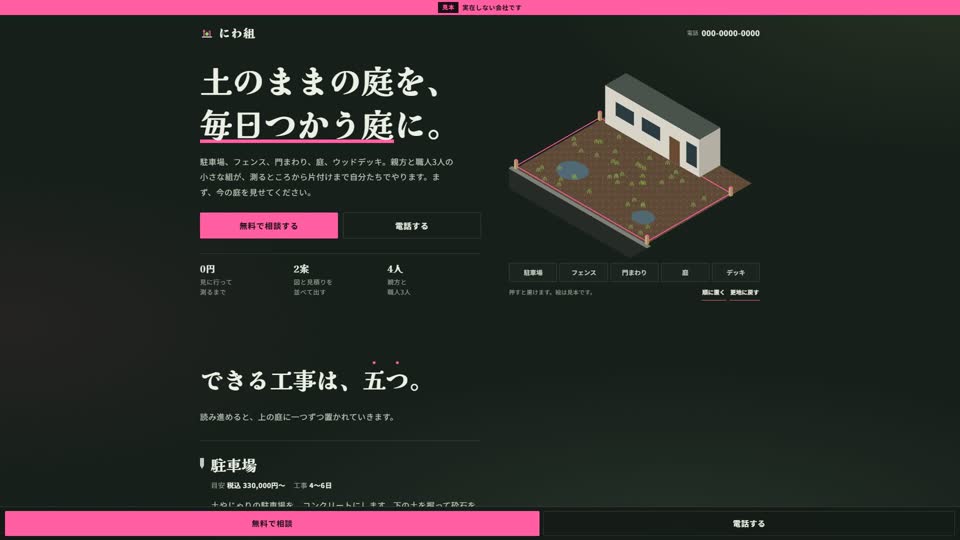This screenshot has height=540, width=960.
Task: Click the 2案 statistic
Action: point(301,269)
